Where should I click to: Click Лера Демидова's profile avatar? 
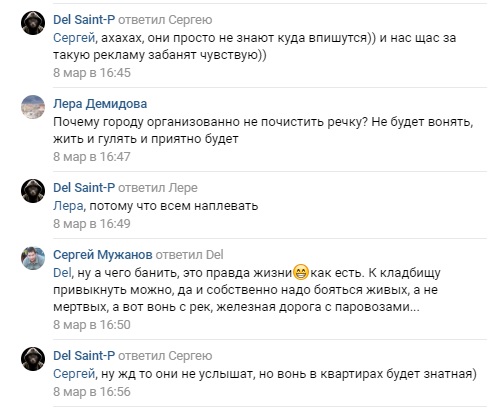[33, 107]
